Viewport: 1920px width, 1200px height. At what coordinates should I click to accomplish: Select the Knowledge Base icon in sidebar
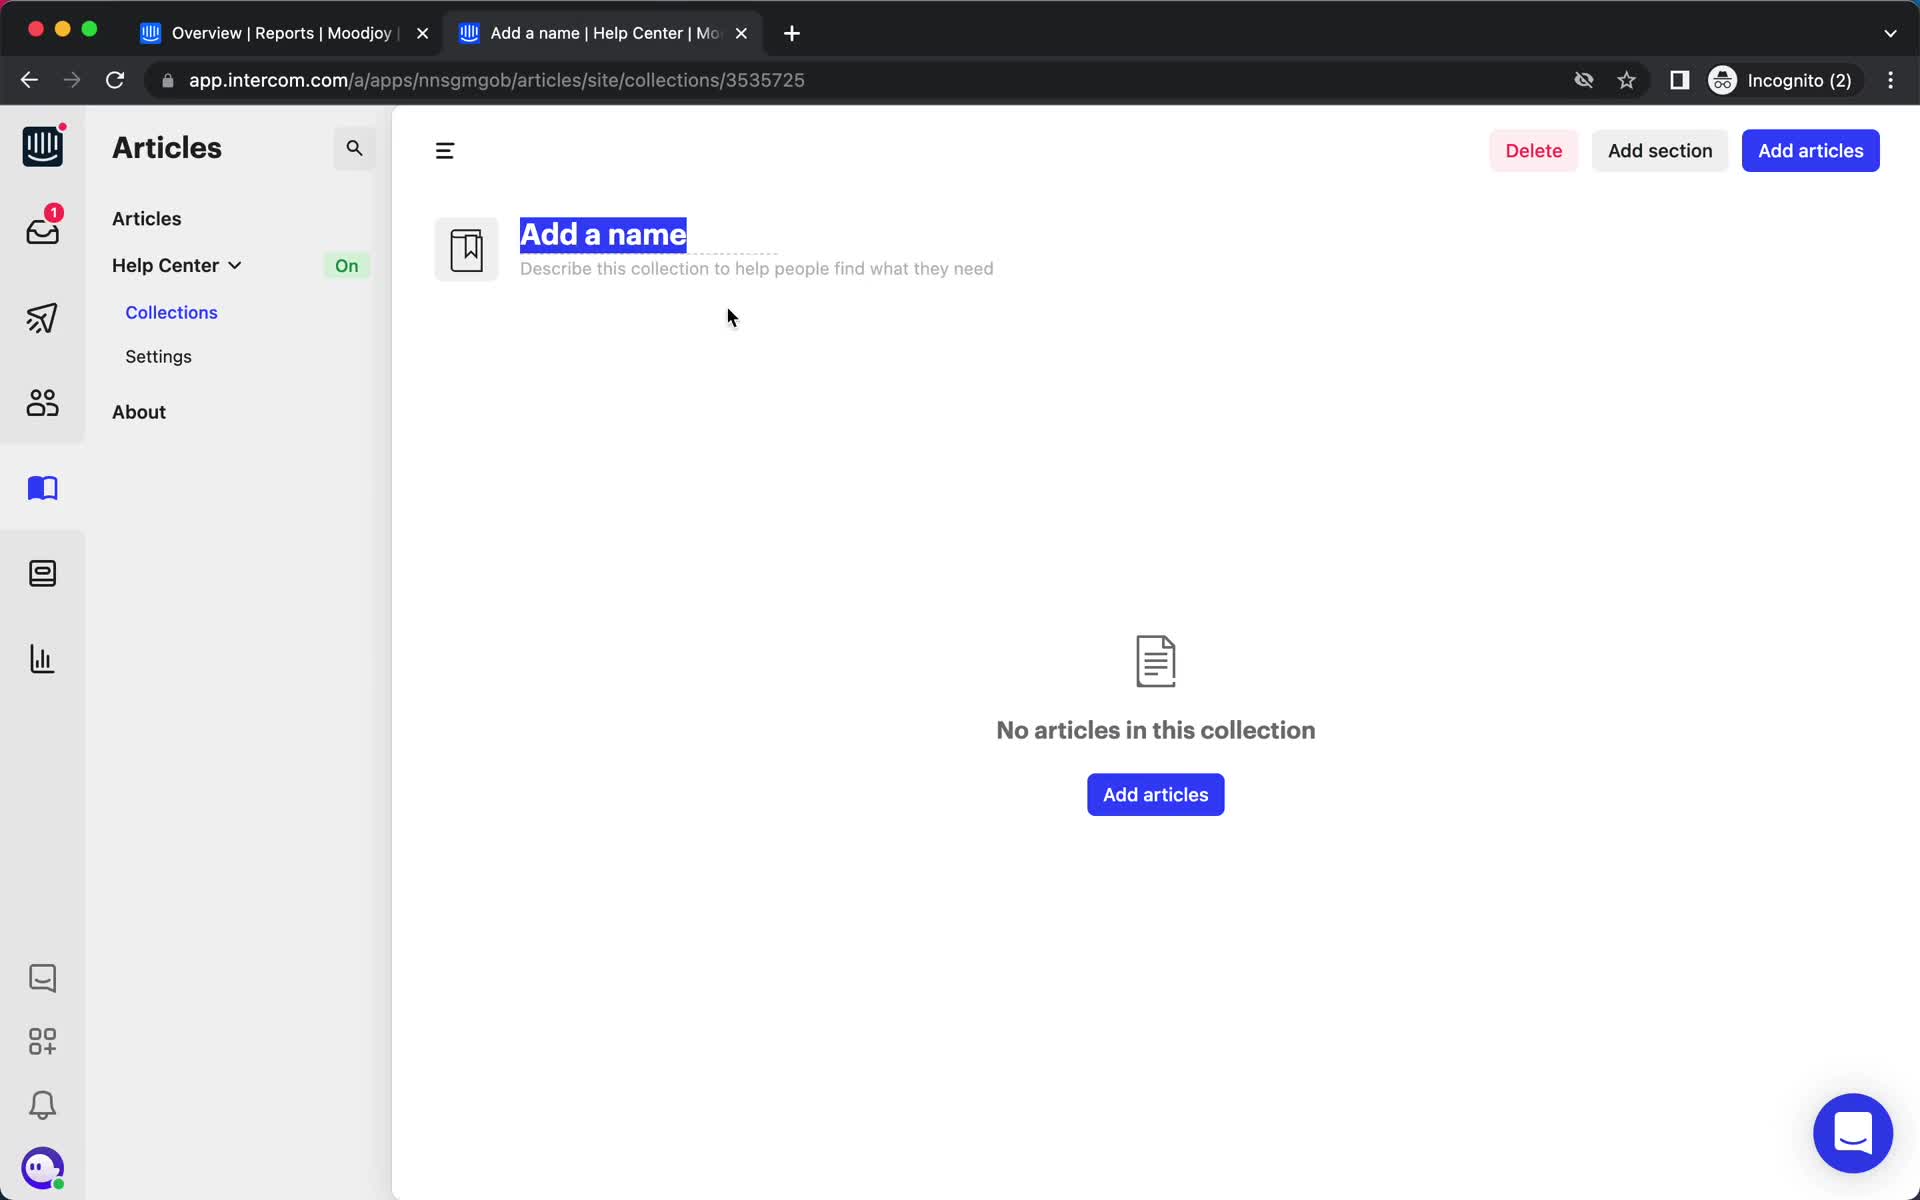(41, 487)
